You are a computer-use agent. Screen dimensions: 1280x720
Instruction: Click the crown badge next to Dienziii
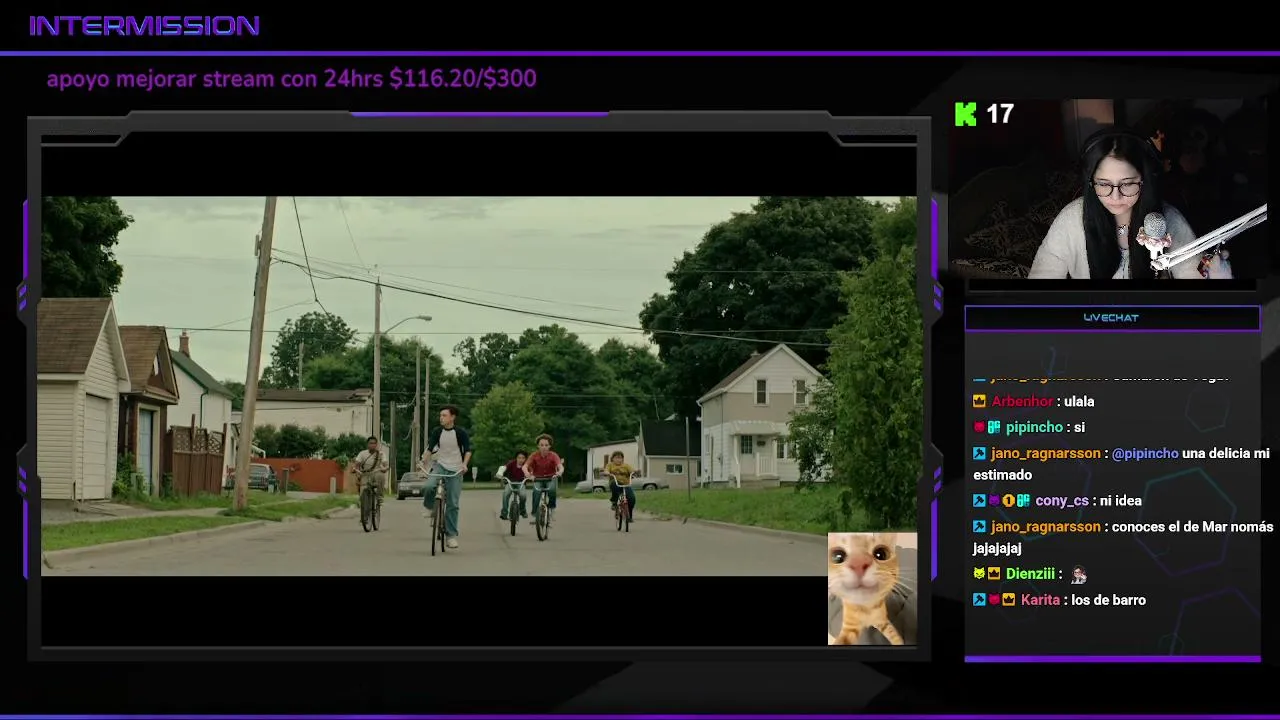pos(994,574)
